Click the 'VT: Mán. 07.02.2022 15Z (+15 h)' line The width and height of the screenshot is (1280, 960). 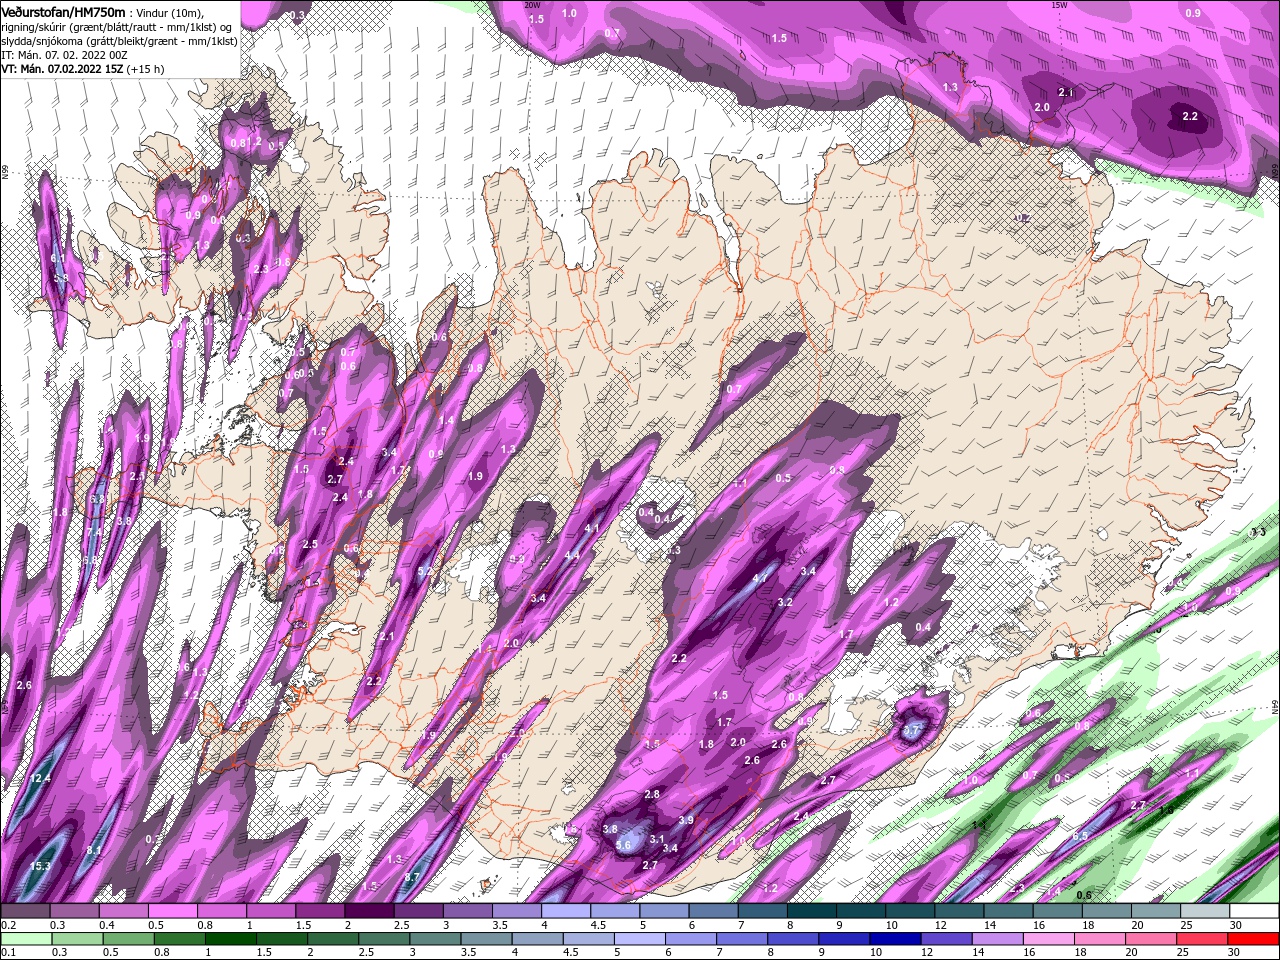tap(82, 69)
